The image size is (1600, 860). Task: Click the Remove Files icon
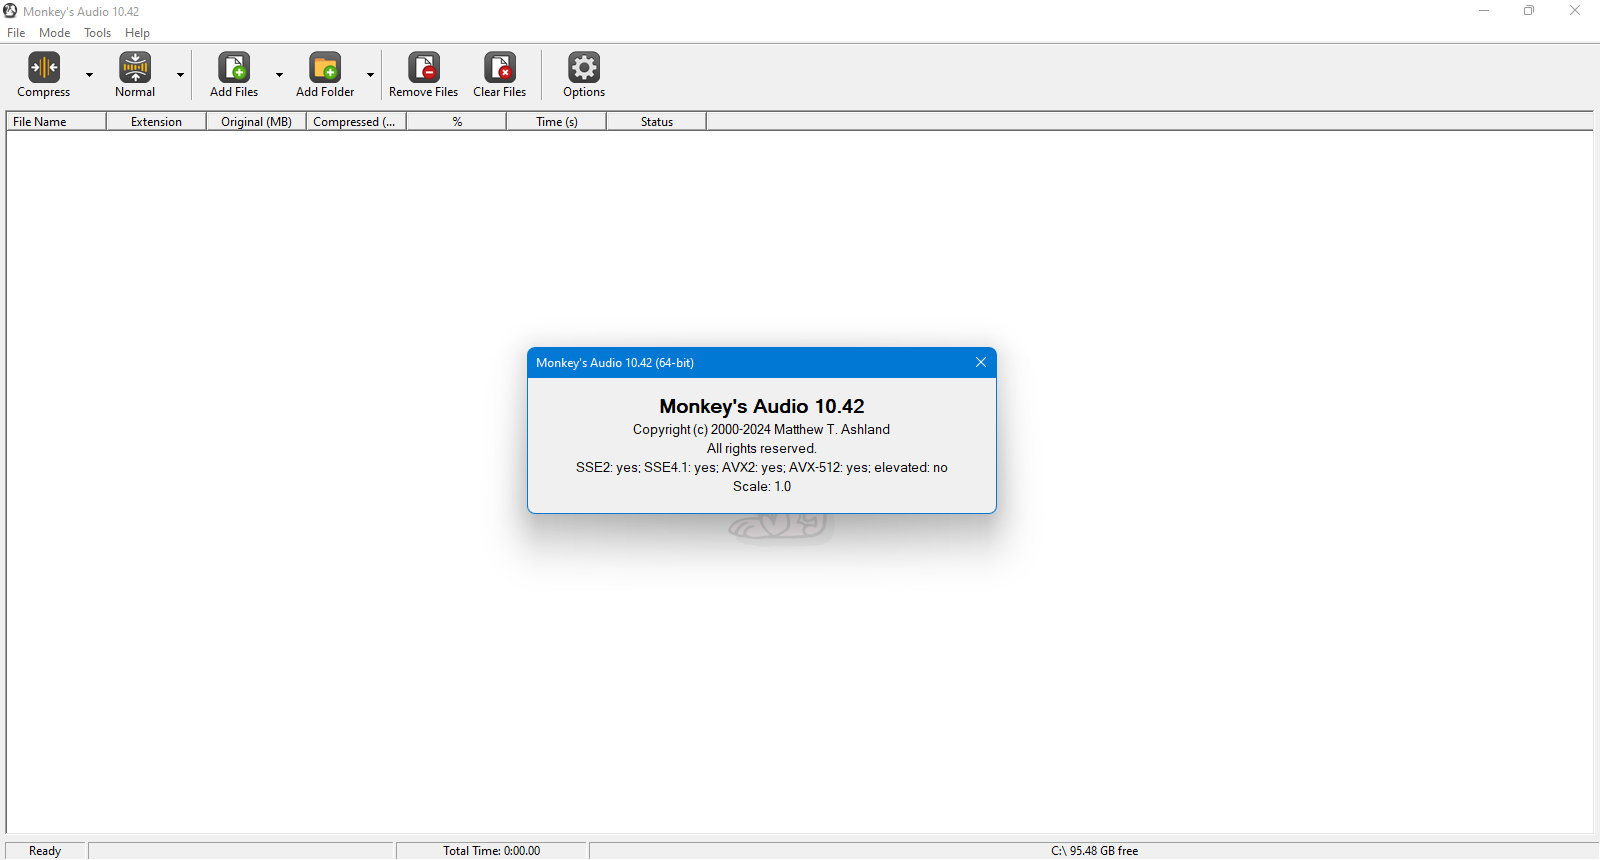tap(424, 67)
